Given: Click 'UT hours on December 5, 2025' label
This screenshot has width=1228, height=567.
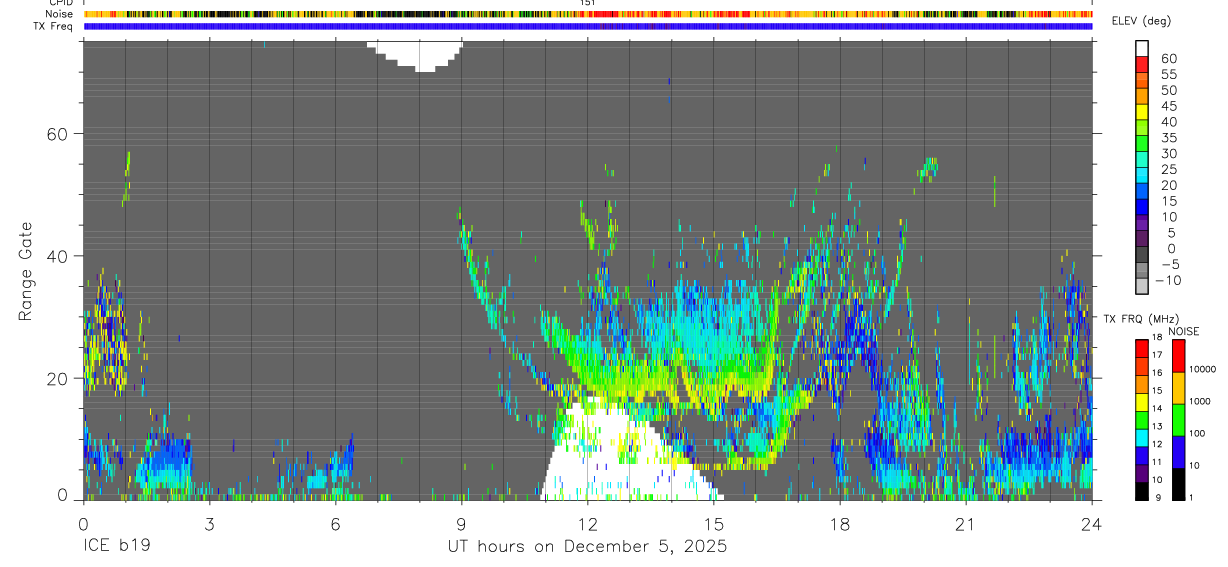Looking at the screenshot, I should (x=586, y=547).
